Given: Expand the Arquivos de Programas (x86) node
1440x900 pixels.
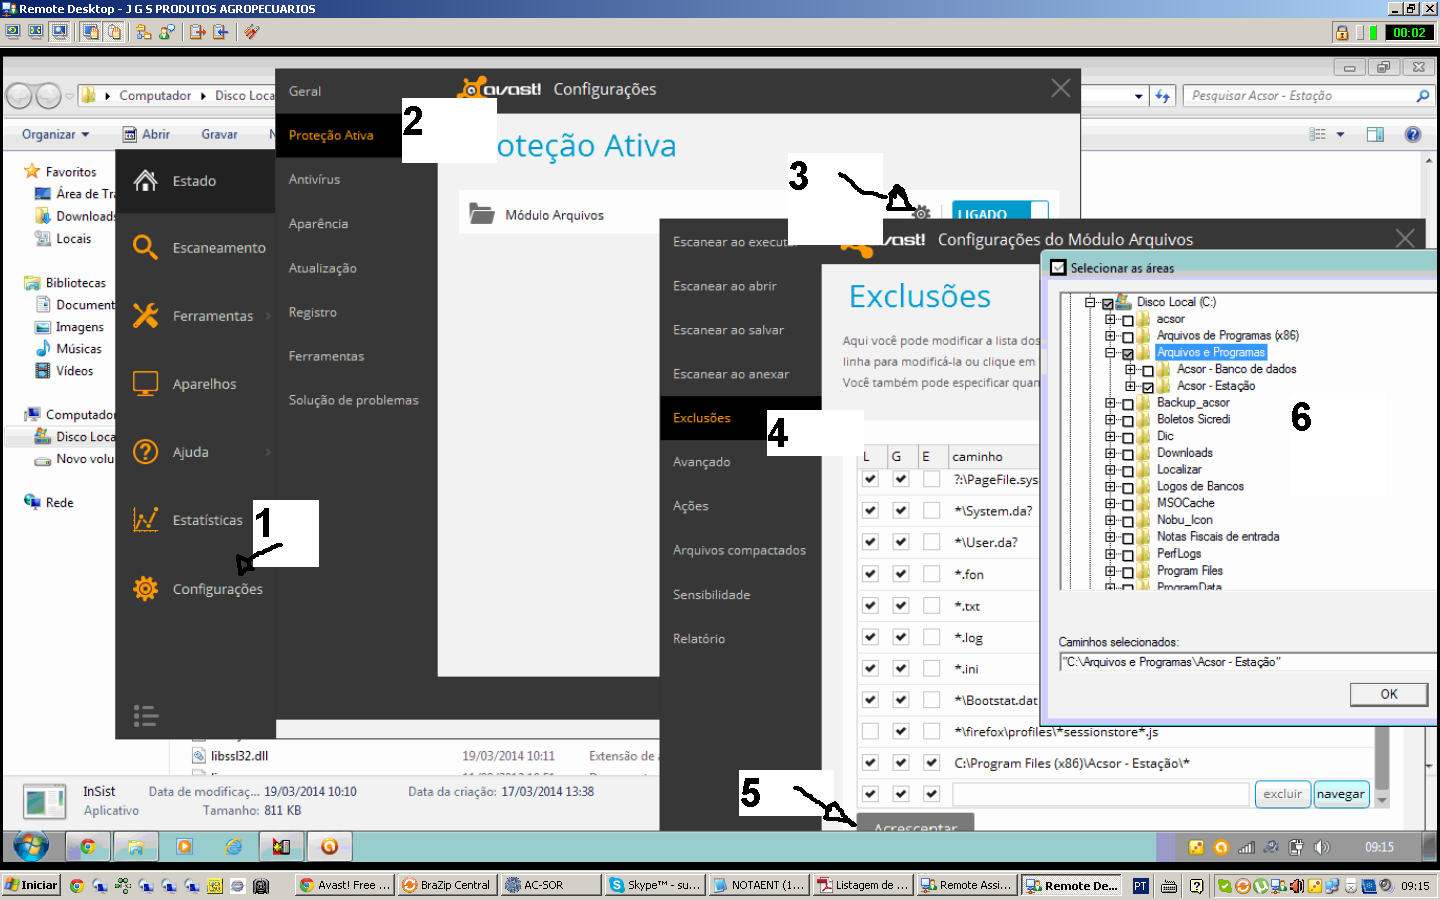Looking at the screenshot, I should [1110, 336].
